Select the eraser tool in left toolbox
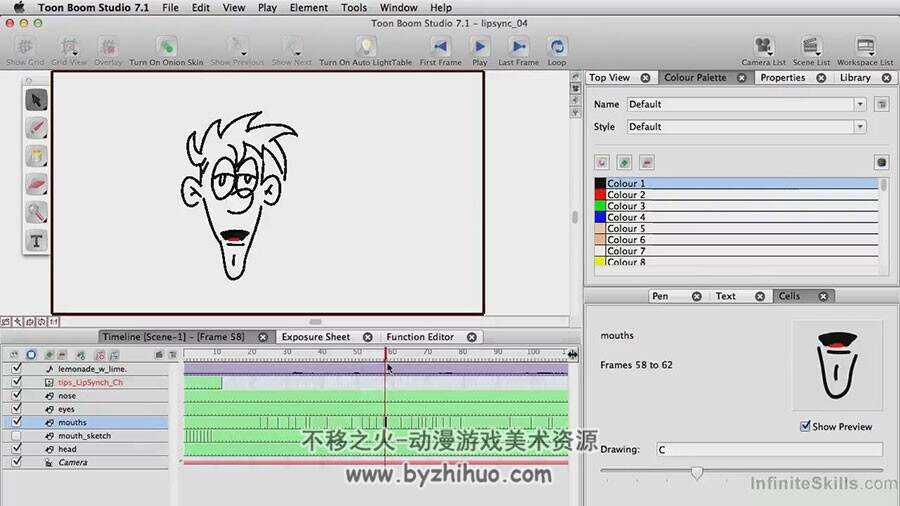 coord(36,184)
